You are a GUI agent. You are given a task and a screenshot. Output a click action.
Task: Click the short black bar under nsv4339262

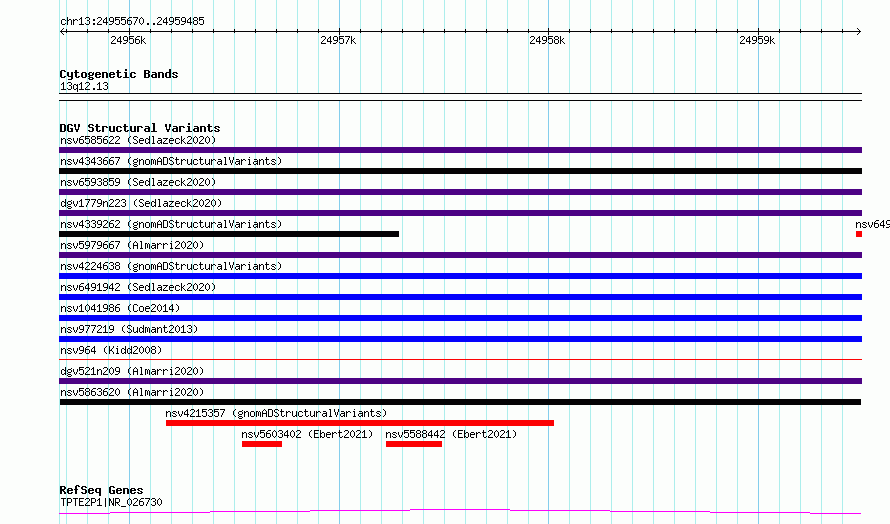point(229,234)
